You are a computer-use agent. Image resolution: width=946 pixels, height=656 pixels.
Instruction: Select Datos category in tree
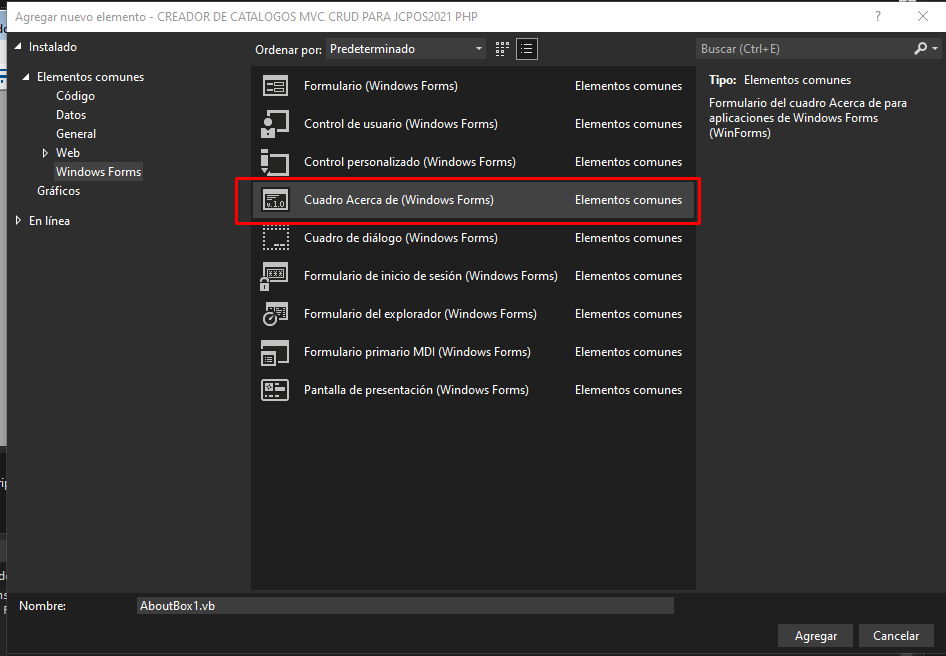coord(71,115)
